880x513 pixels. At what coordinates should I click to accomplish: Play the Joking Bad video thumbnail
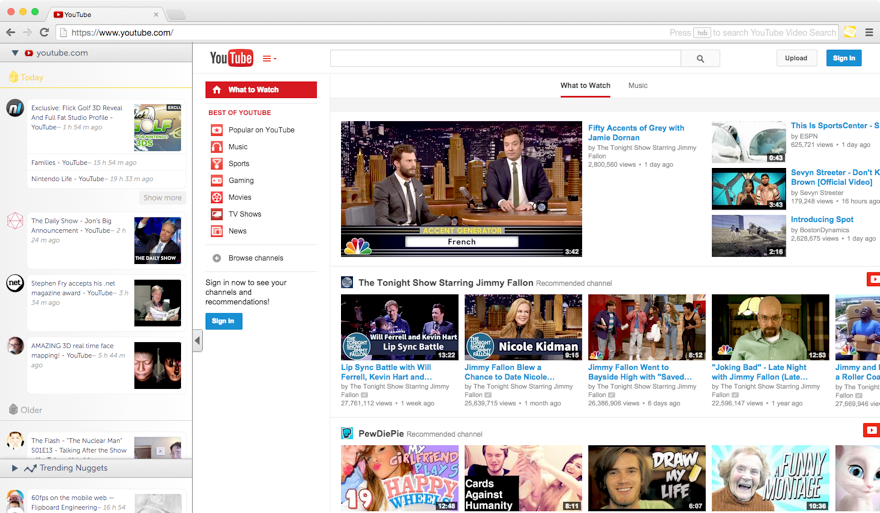770,327
